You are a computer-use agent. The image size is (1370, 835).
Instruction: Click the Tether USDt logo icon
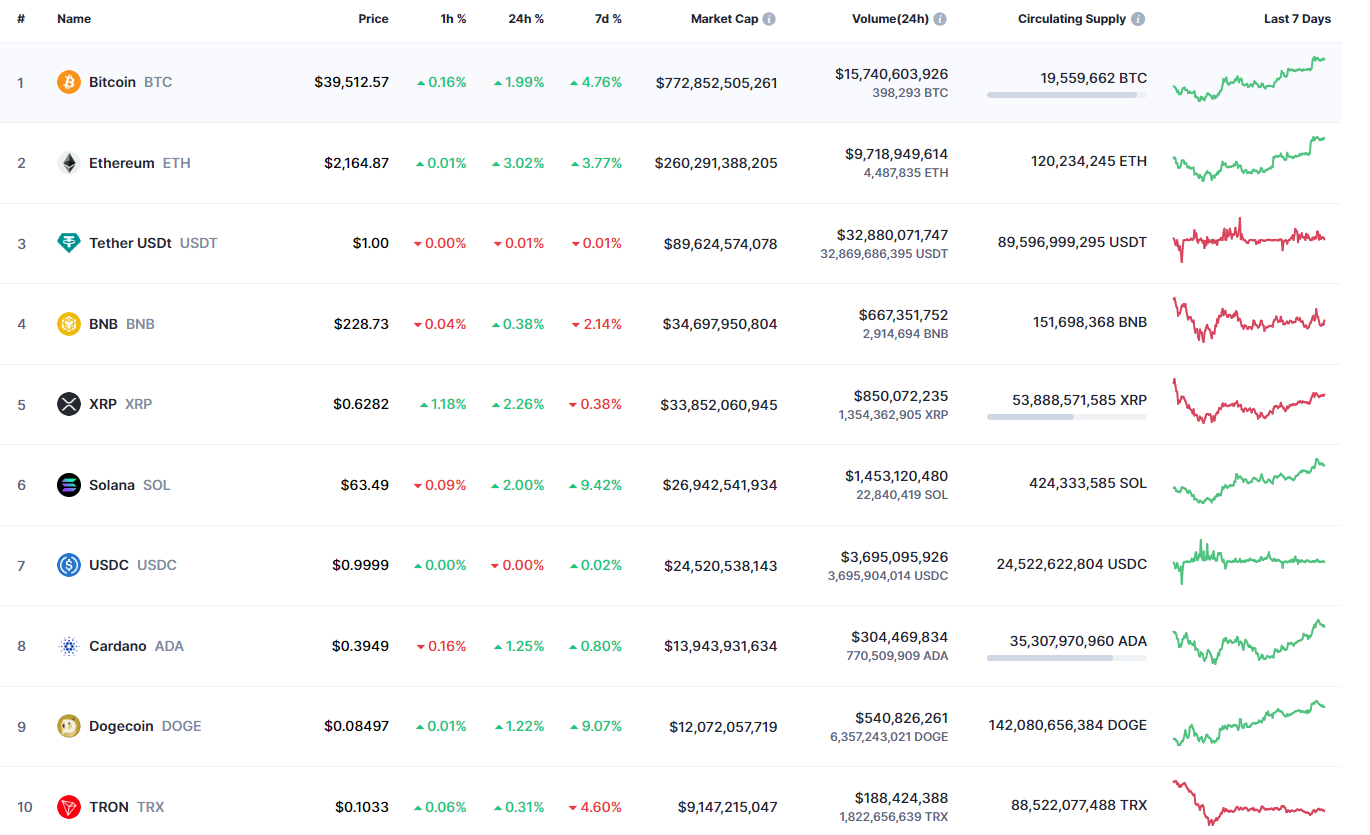pyautogui.click(x=69, y=243)
